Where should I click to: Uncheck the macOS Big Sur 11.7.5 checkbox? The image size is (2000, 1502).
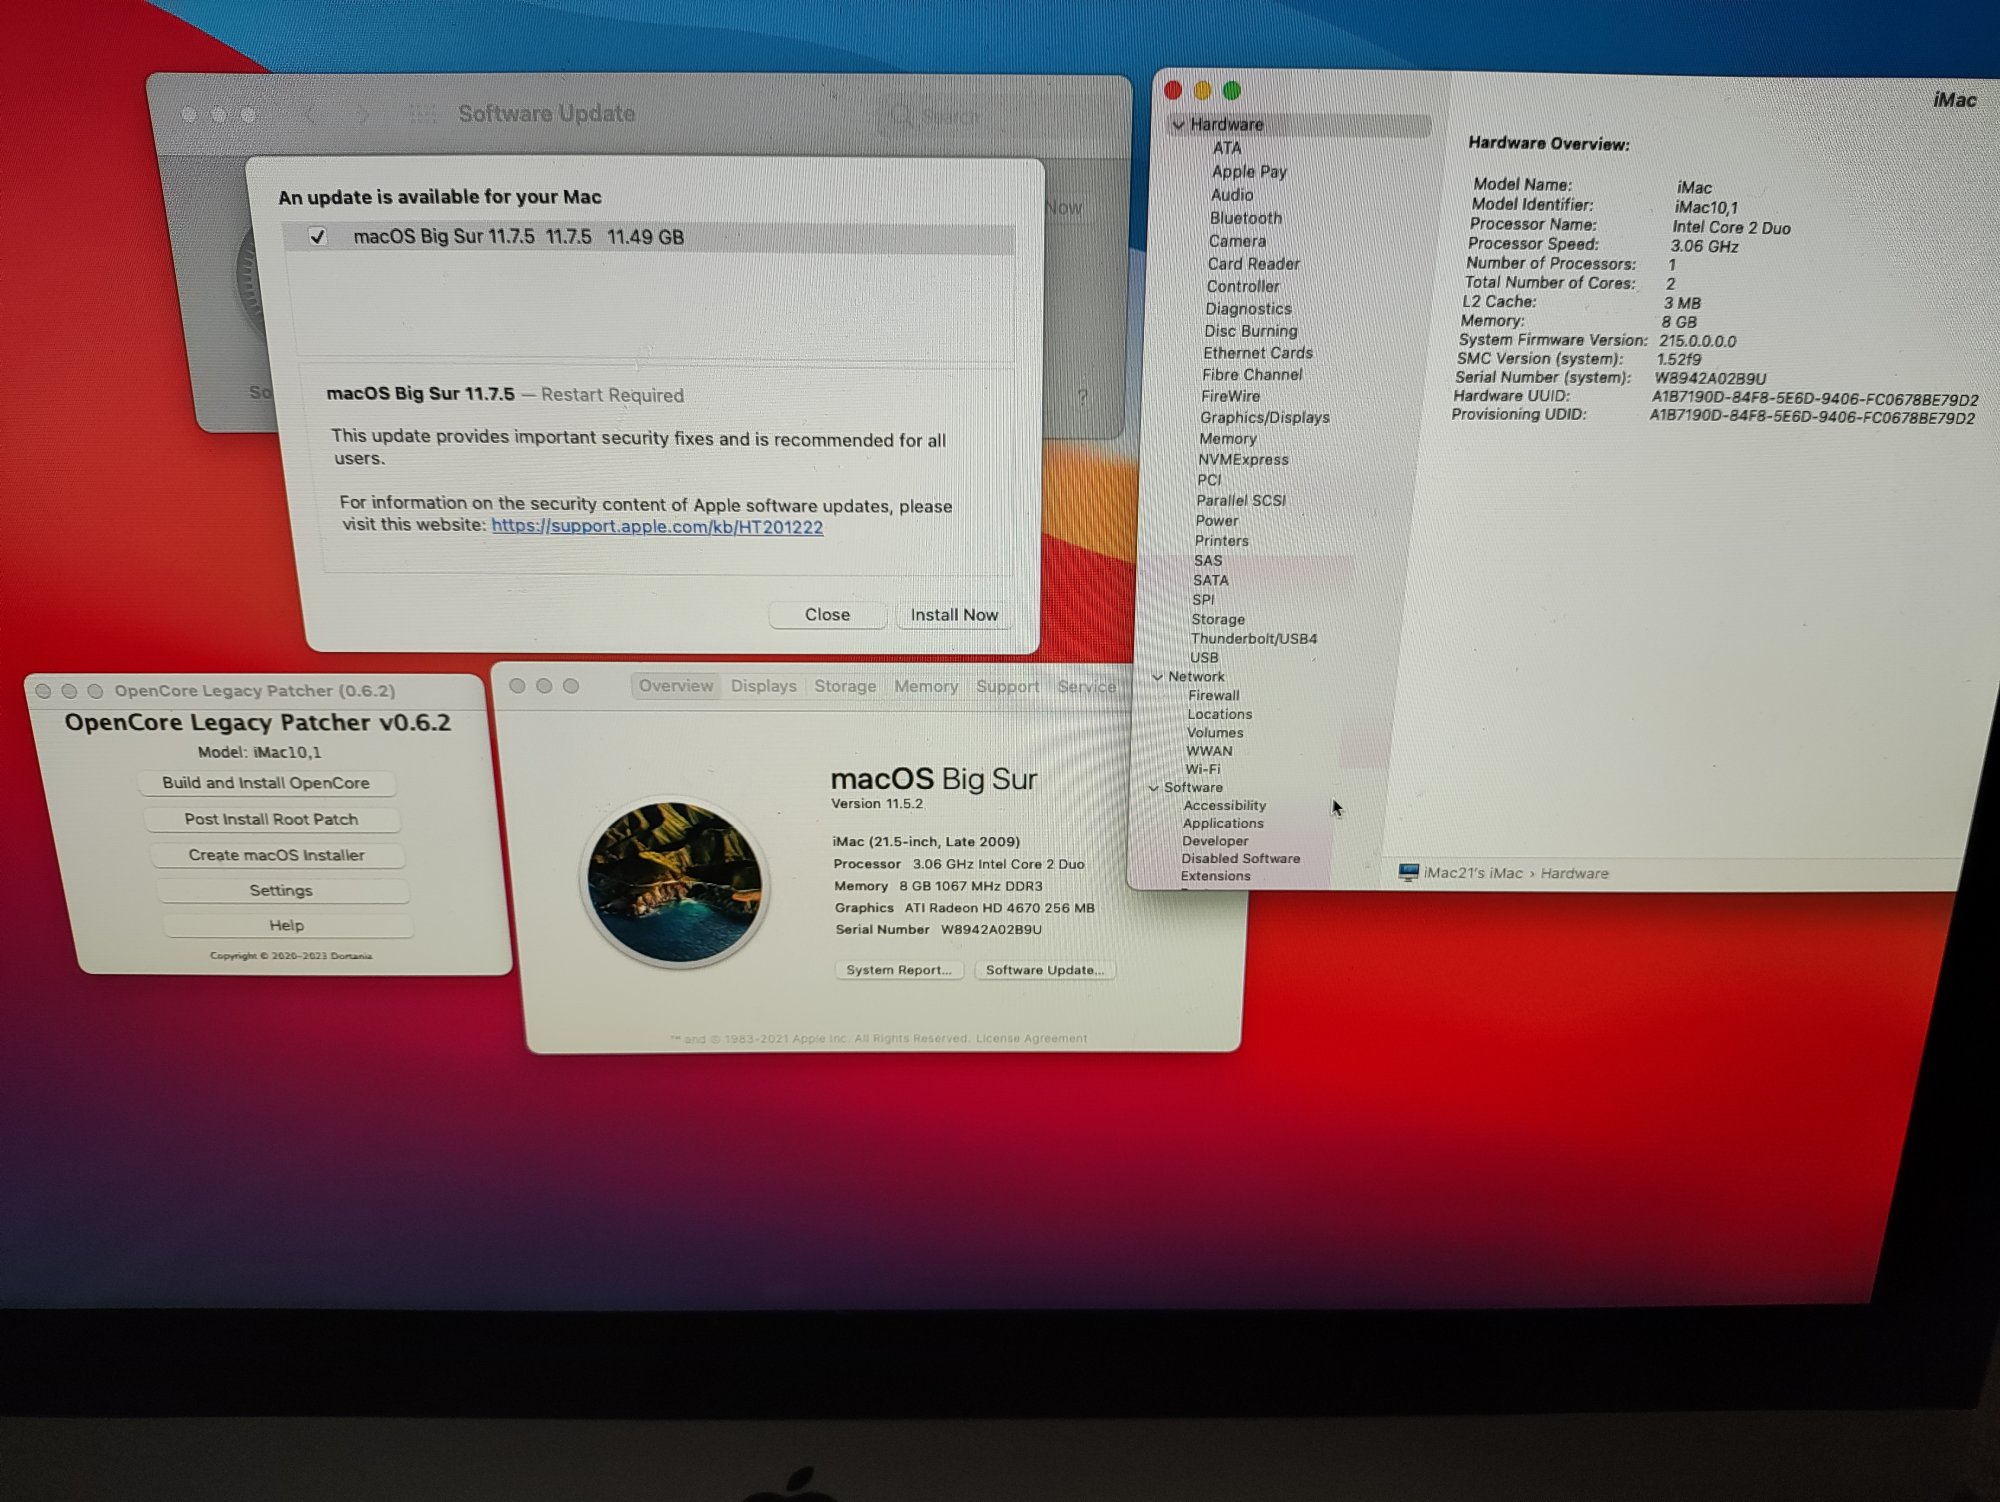pos(317,237)
